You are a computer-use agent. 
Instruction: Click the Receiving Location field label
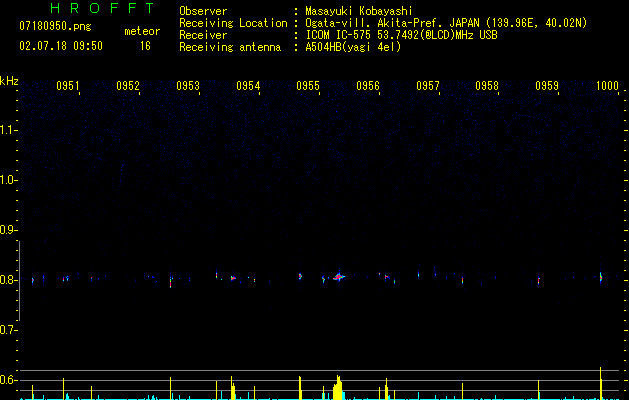point(233,23)
